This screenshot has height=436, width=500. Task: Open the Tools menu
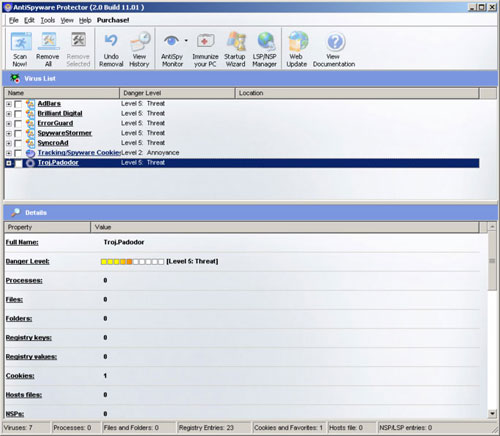[48, 20]
